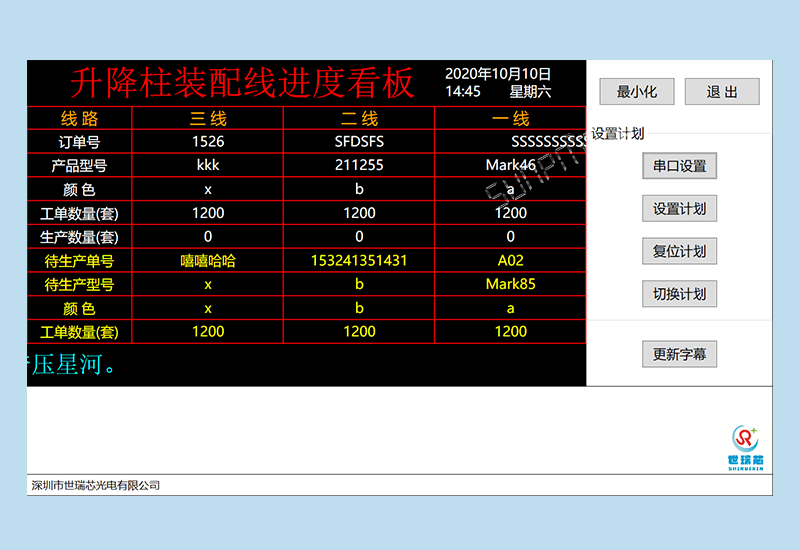800x550 pixels.
Task: Click the 切换计划 button
Action: (x=679, y=294)
